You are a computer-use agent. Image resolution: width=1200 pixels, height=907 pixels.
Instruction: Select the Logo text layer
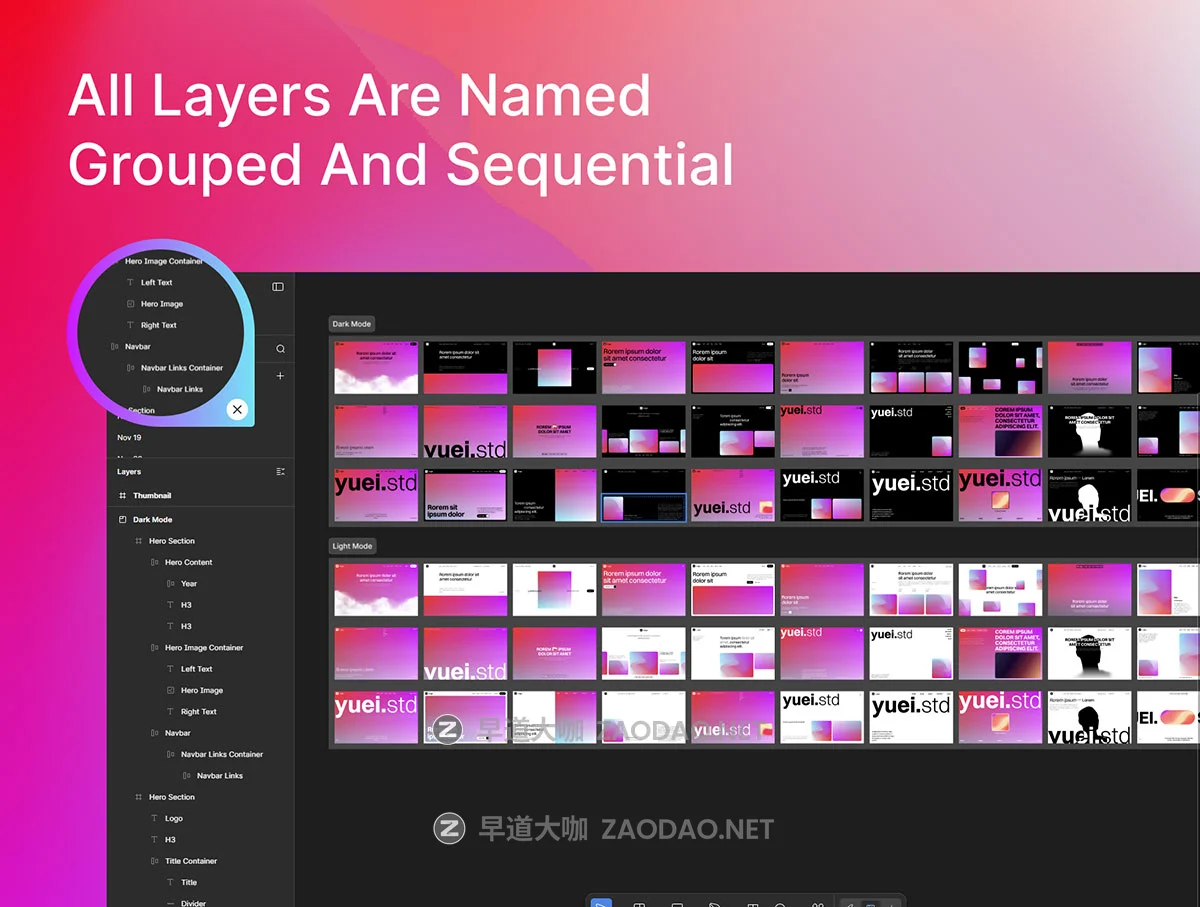click(174, 819)
